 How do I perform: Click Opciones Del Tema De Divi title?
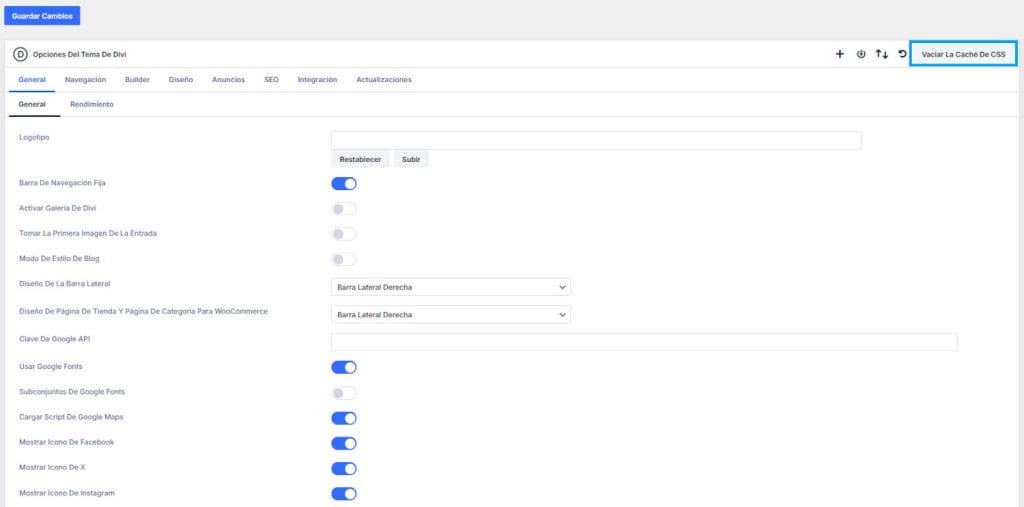tap(80, 55)
